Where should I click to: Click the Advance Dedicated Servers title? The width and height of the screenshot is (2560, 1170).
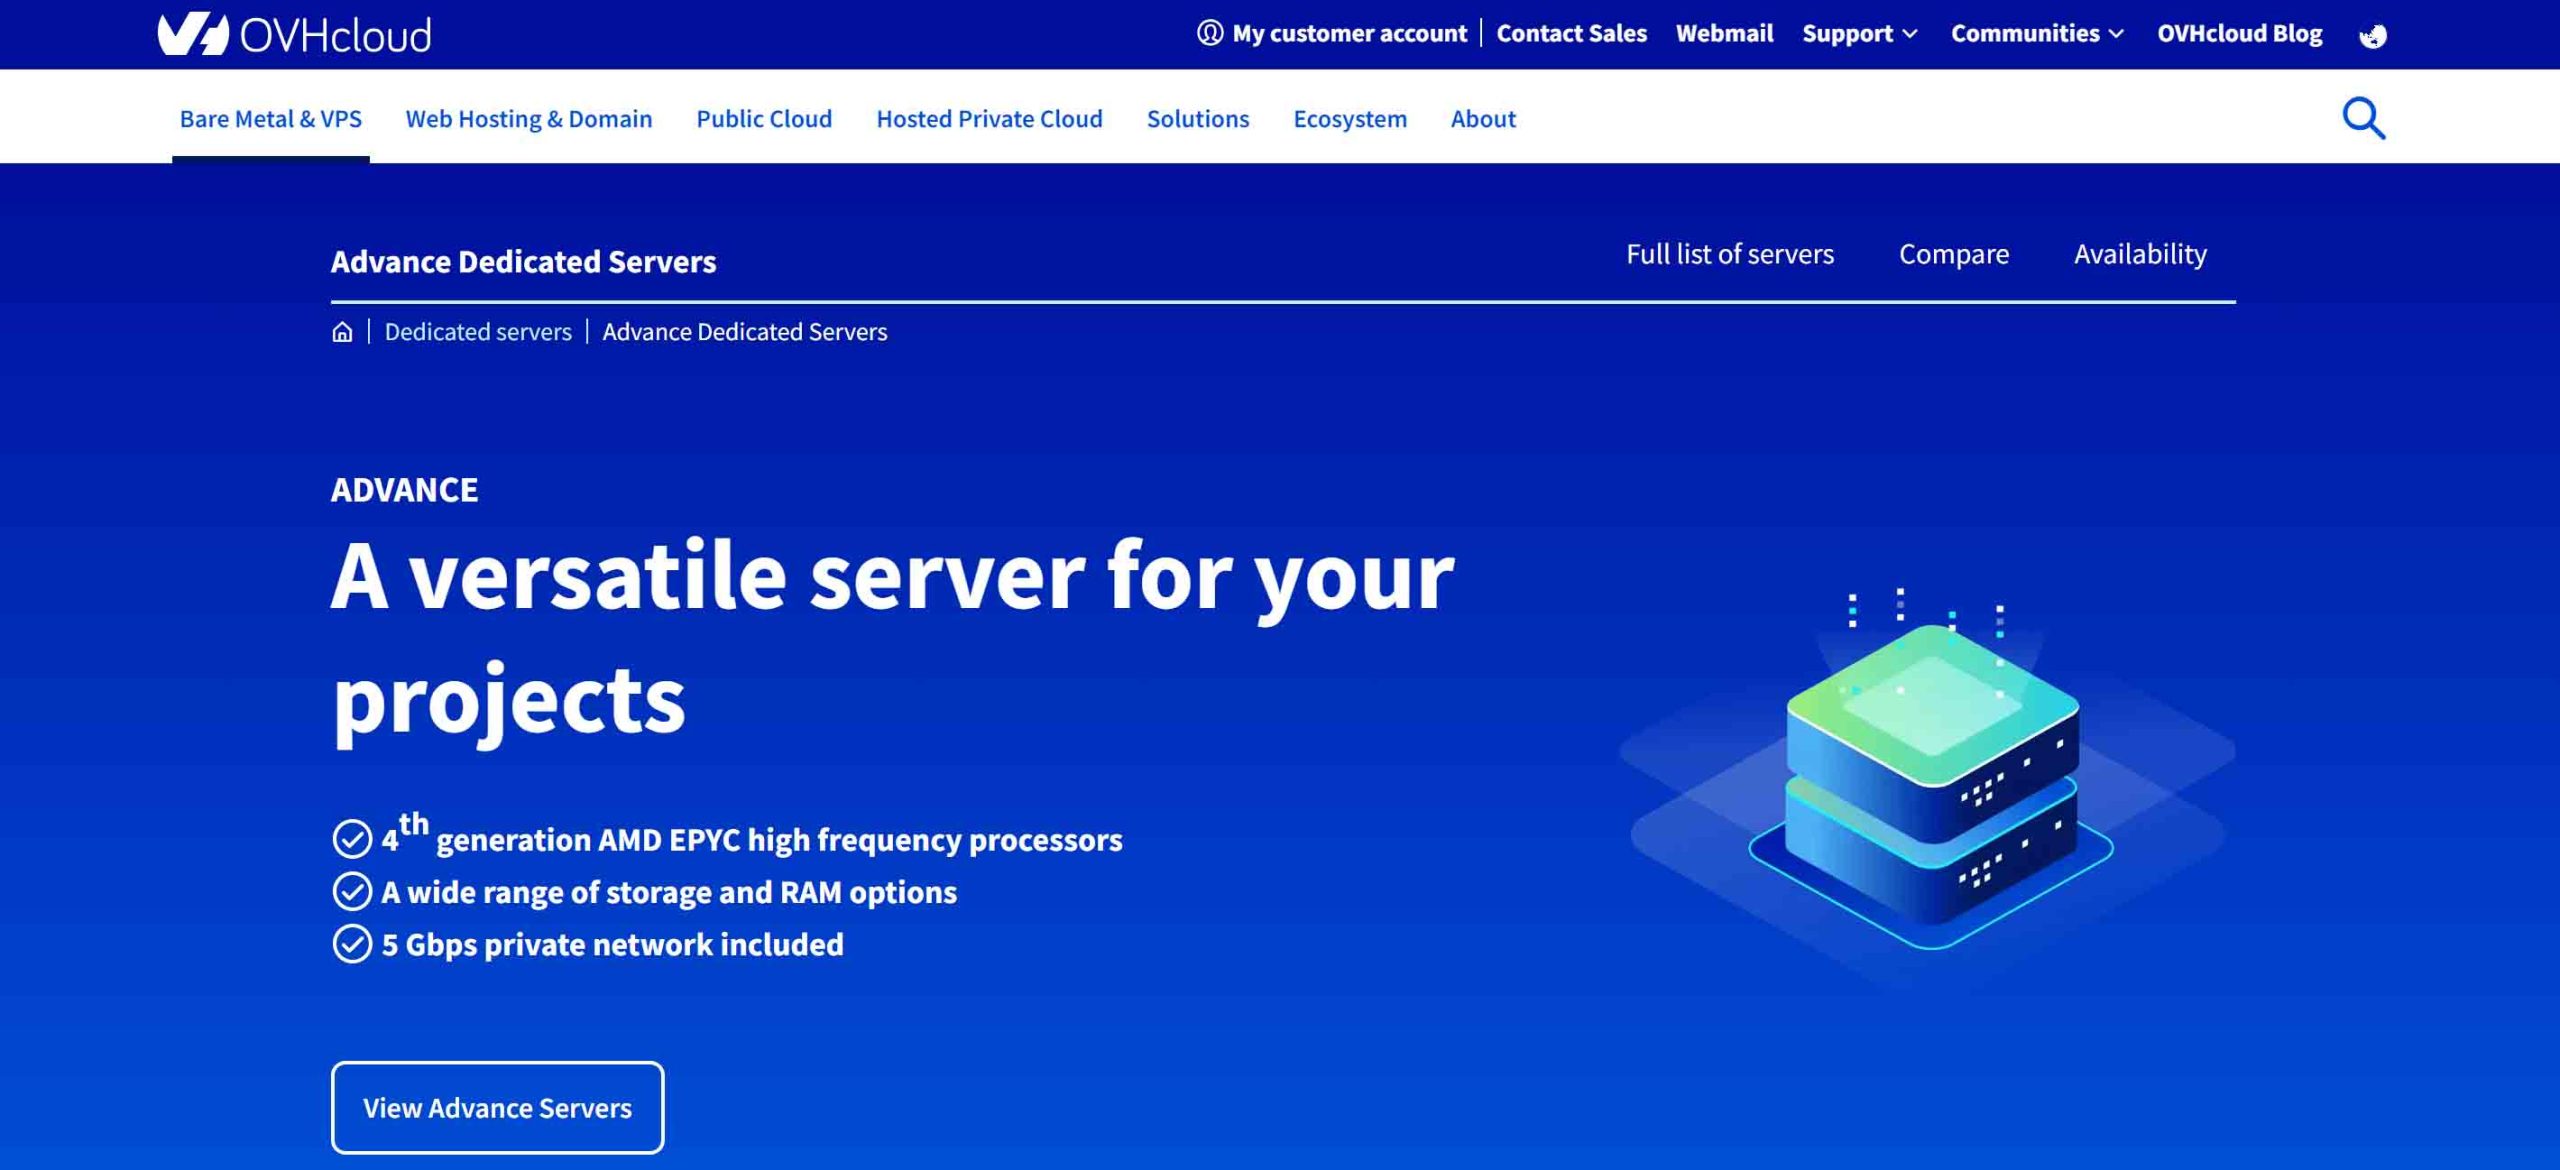(523, 261)
